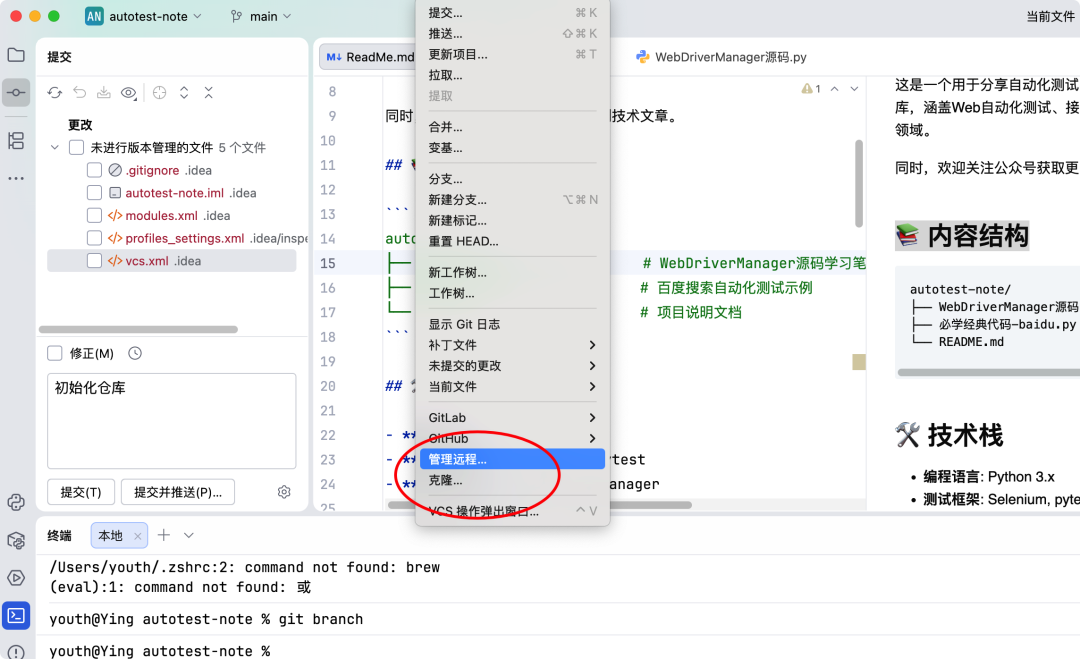Choose 推送... menu item

[x=512, y=34]
